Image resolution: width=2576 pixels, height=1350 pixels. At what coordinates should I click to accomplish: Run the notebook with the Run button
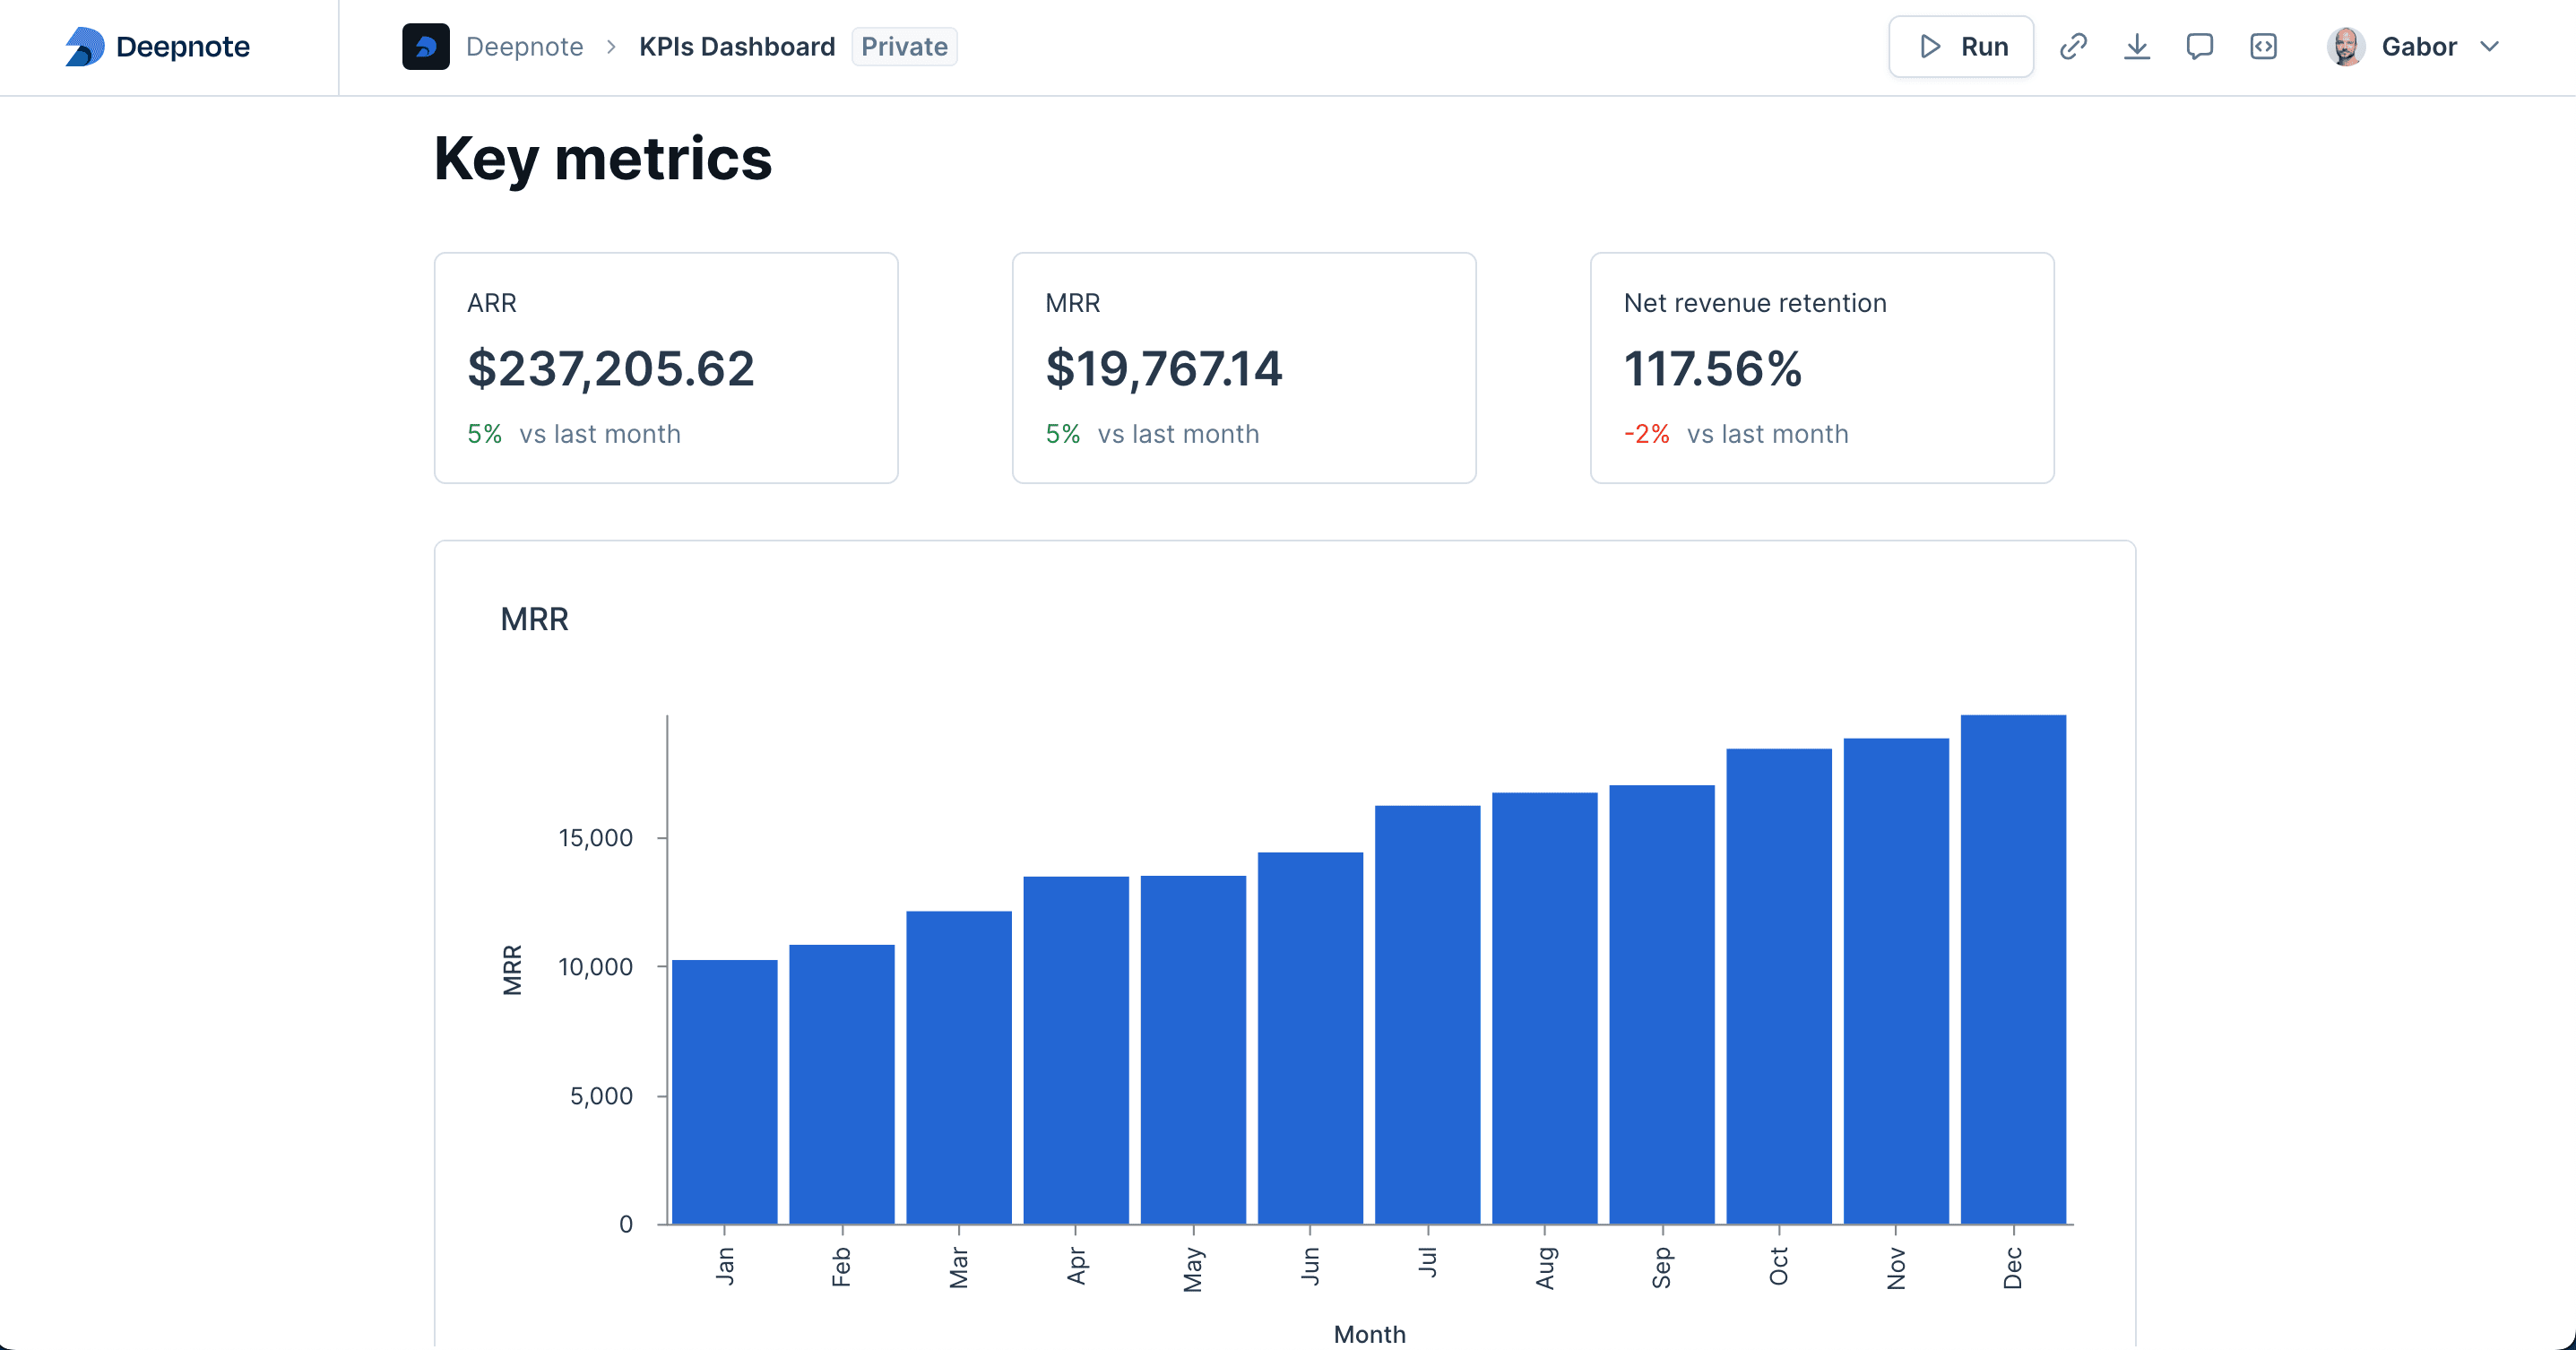[x=1961, y=47]
